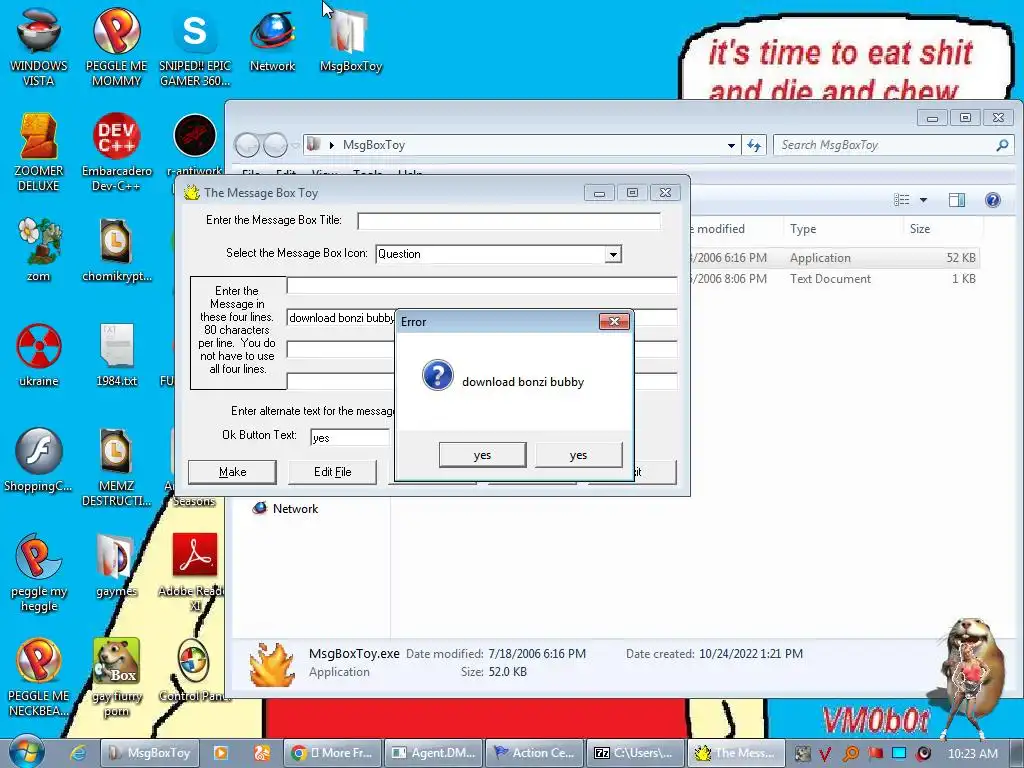Open the r-antiwork desktop icon
Screen dimensions: 1024x768
(x=195, y=144)
